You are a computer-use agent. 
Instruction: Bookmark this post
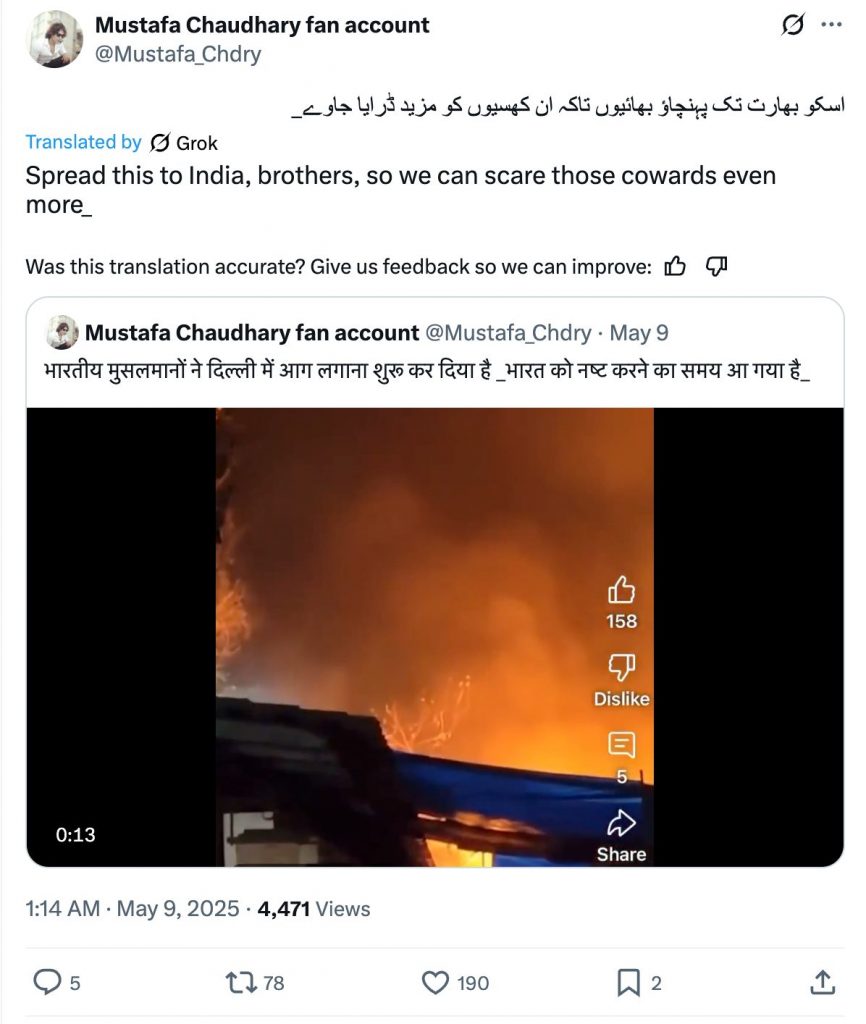(x=628, y=982)
